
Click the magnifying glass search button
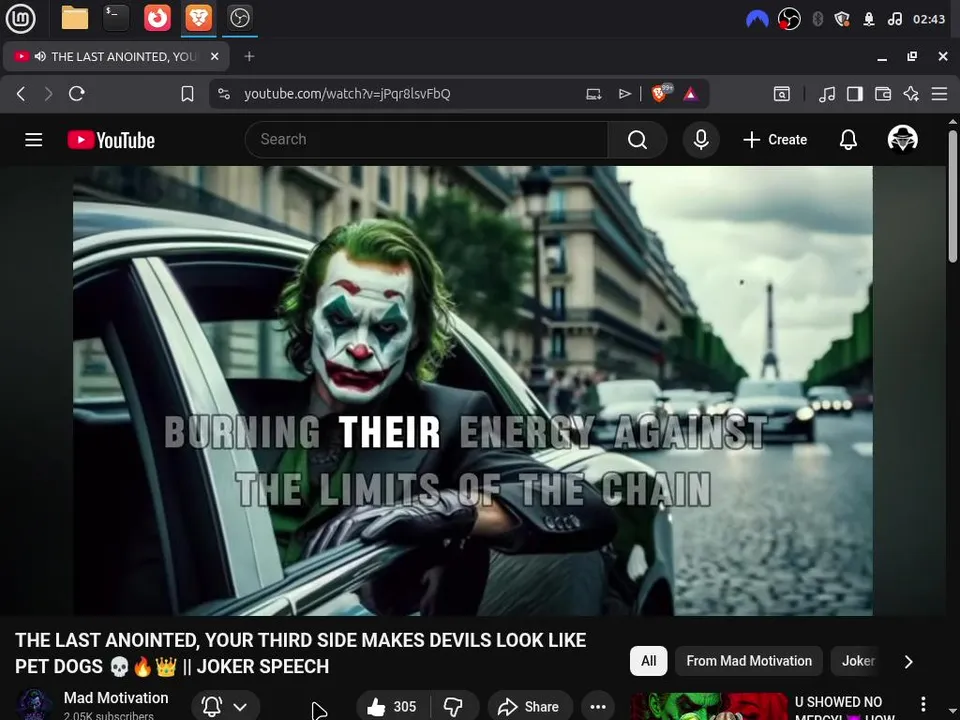[637, 140]
